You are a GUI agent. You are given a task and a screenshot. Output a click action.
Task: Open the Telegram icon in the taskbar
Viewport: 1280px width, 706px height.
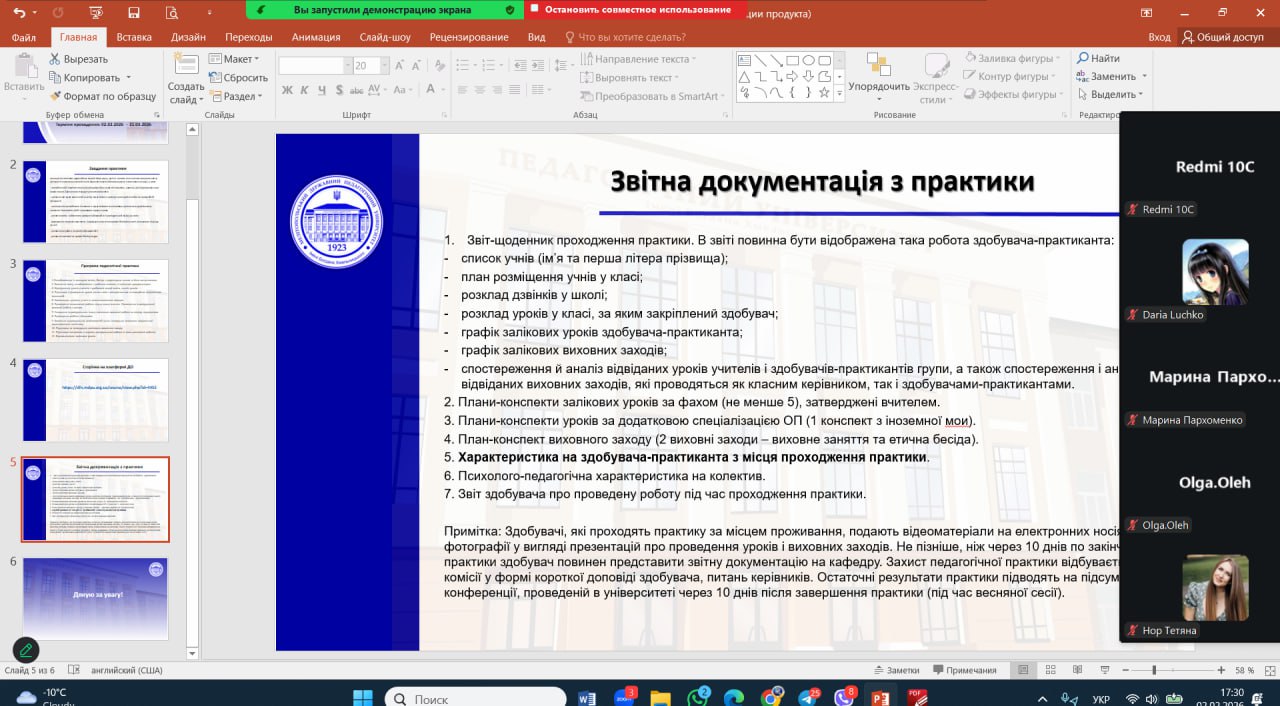tap(806, 698)
